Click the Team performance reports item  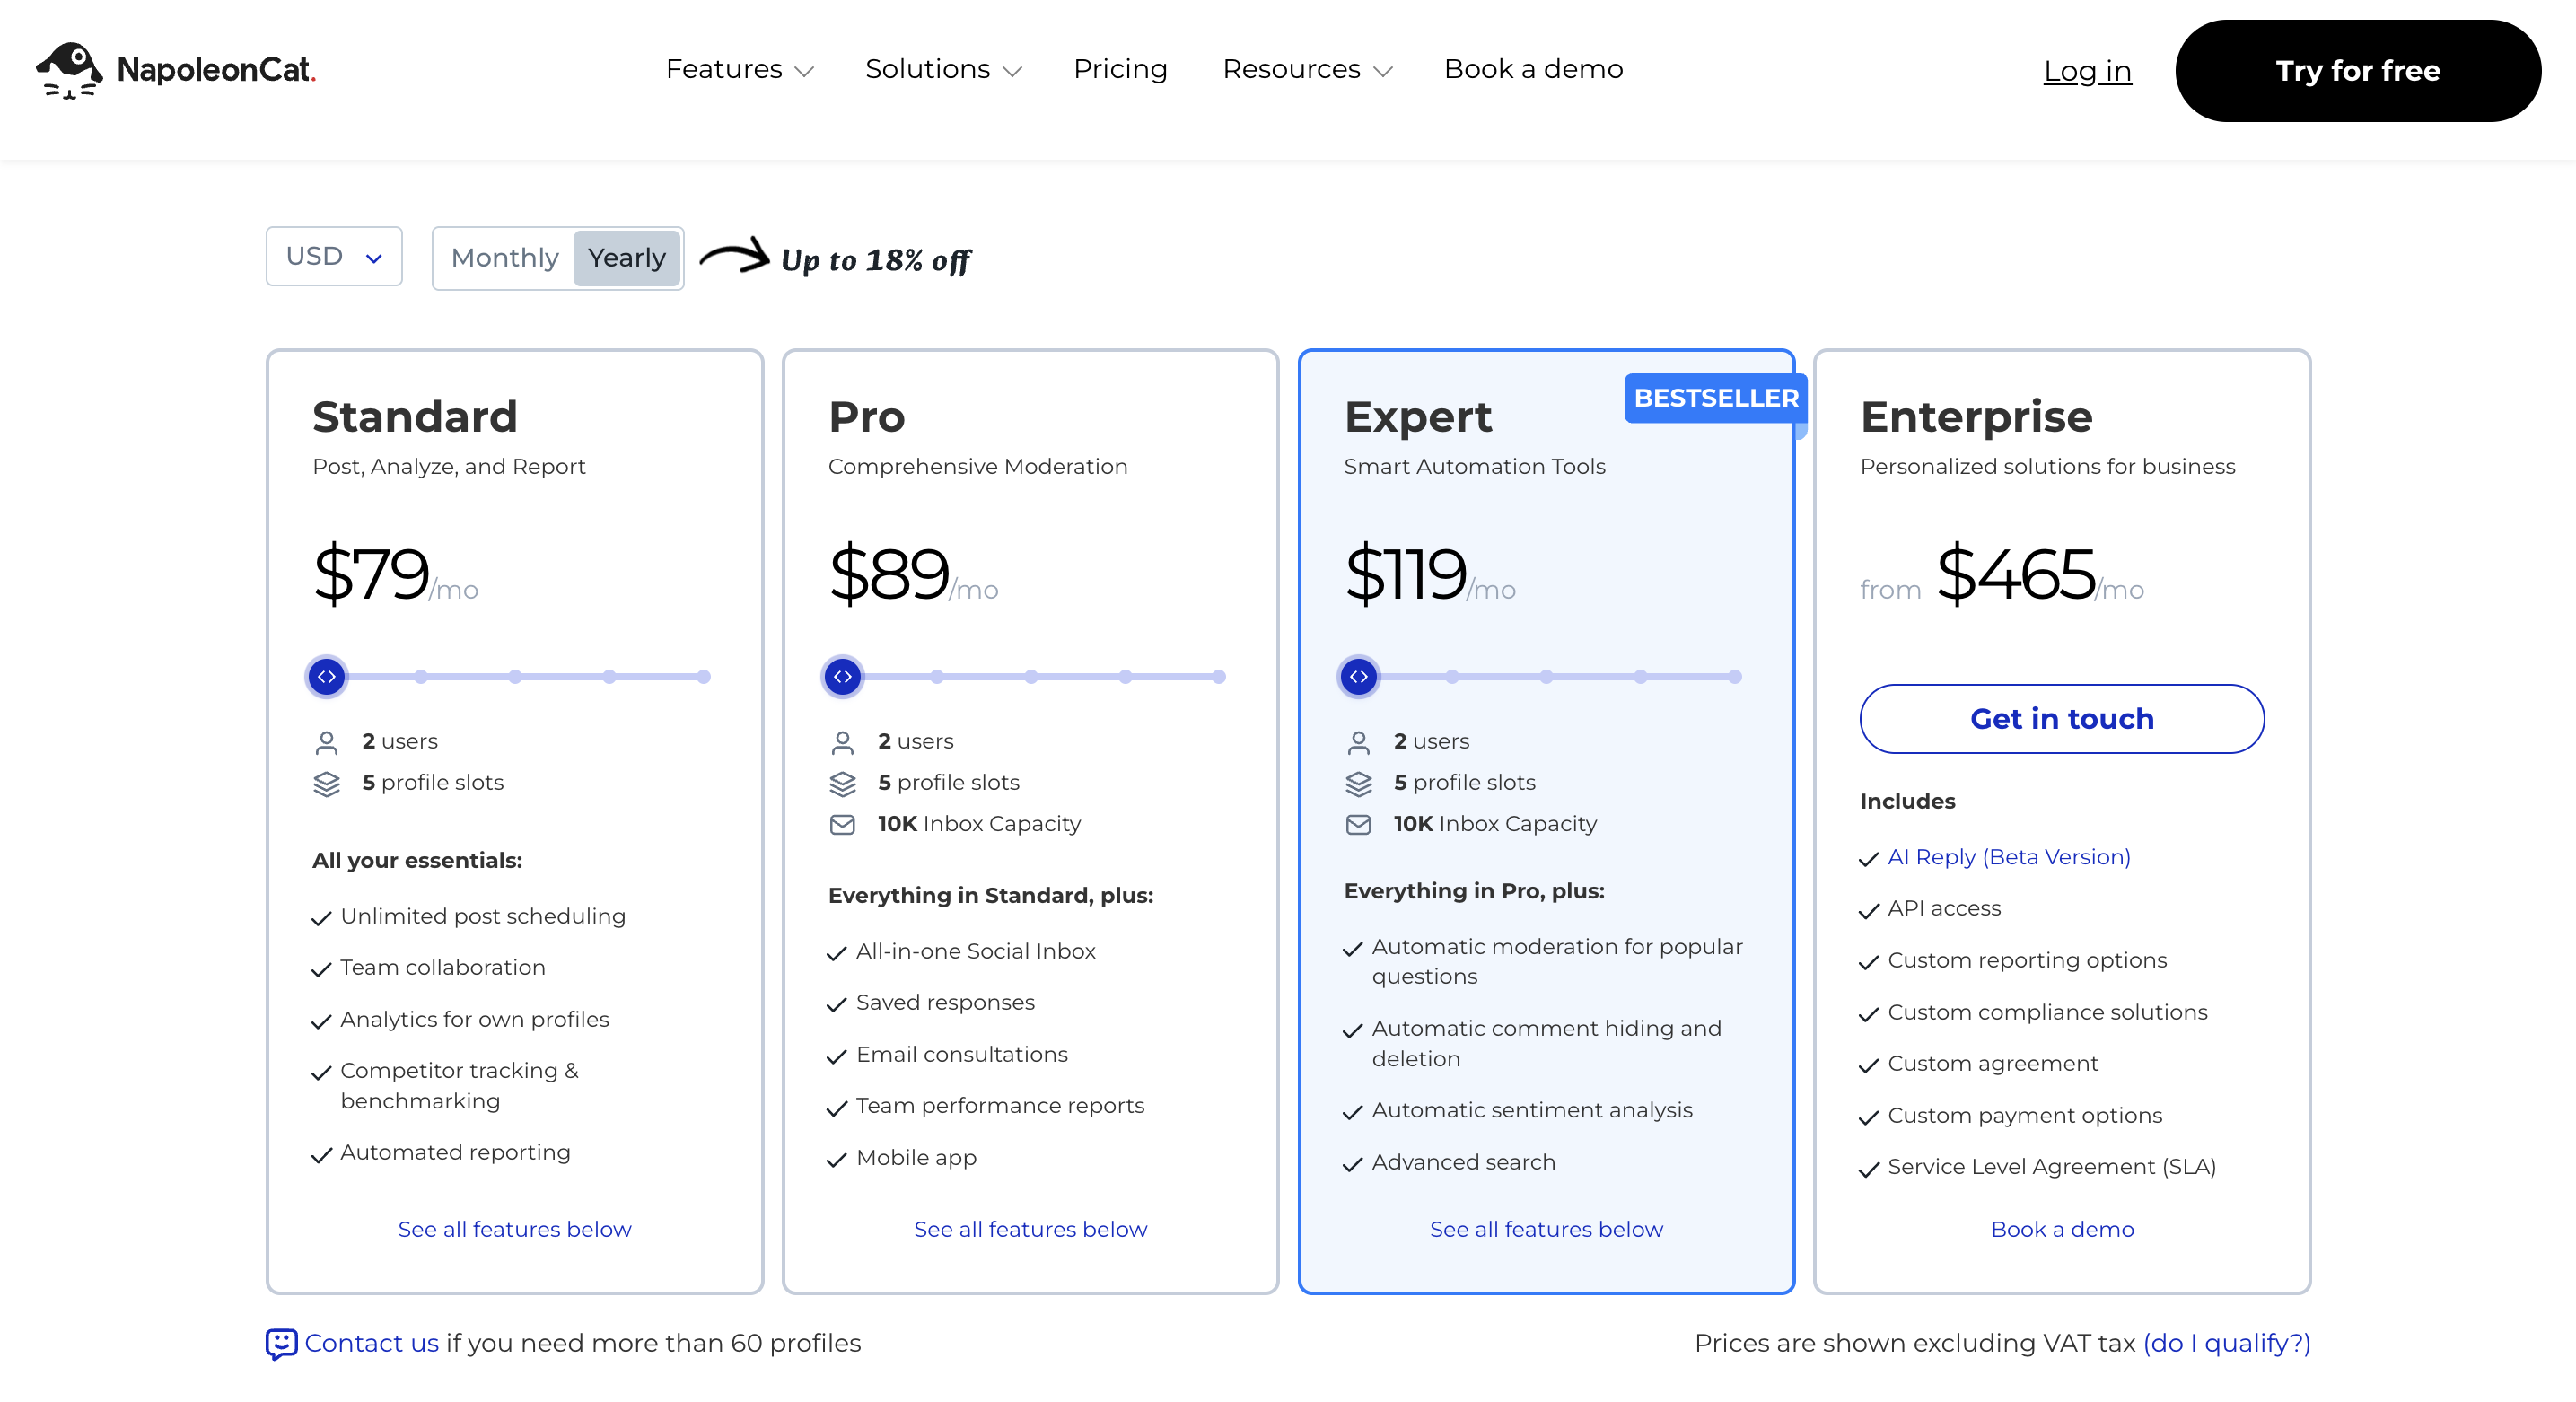point(1000,1105)
